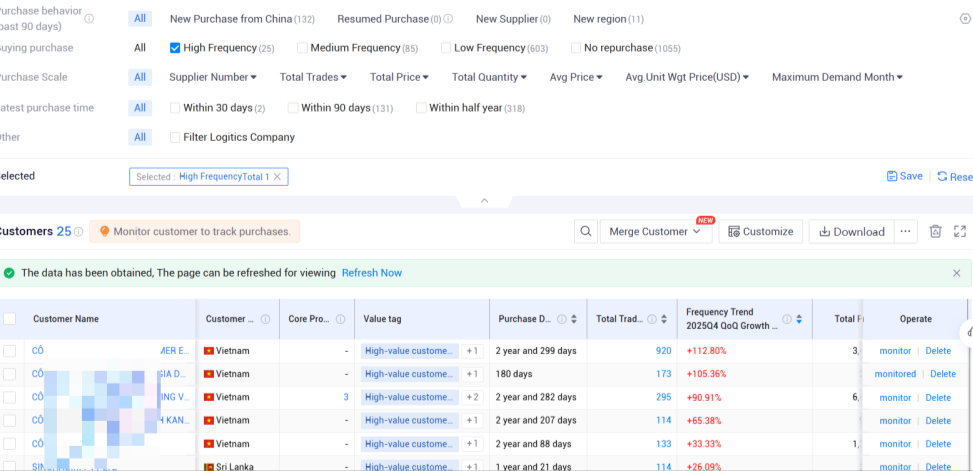Open the 920 total trades value
This screenshot has width=973, height=471.
(663, 351)
